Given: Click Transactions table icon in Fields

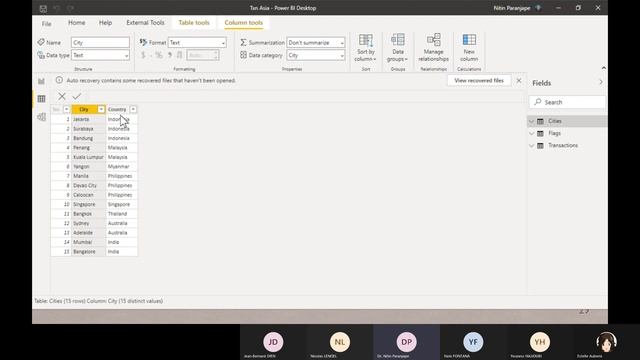Looking at the screenshot, I should pos(540,146).
